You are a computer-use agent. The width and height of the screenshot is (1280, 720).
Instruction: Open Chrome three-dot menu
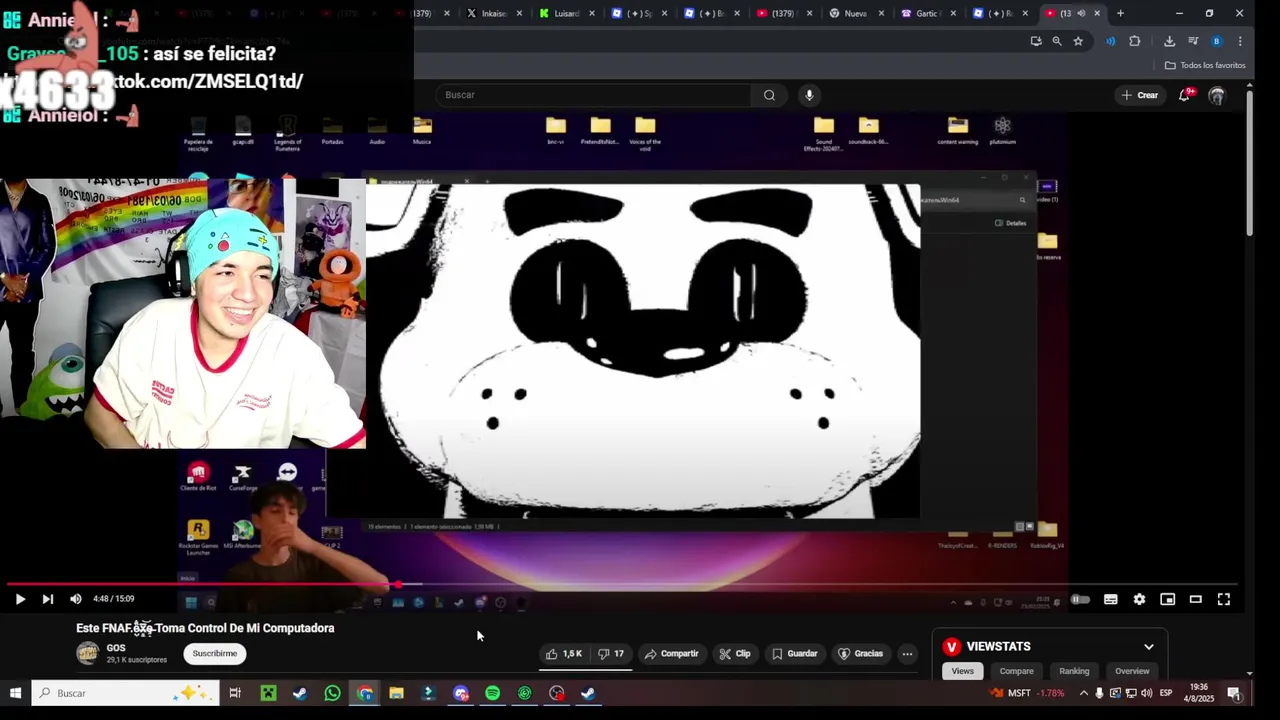(x=1240, y=41)
